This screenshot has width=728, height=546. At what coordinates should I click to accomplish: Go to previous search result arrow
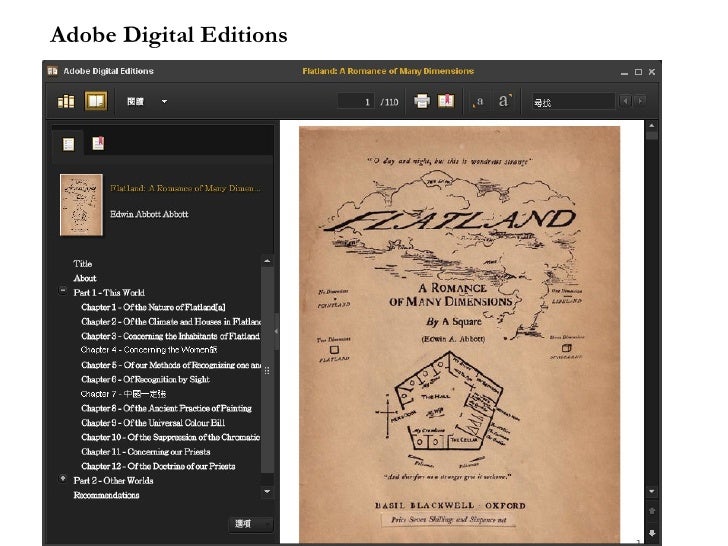[x=625, y=101]
